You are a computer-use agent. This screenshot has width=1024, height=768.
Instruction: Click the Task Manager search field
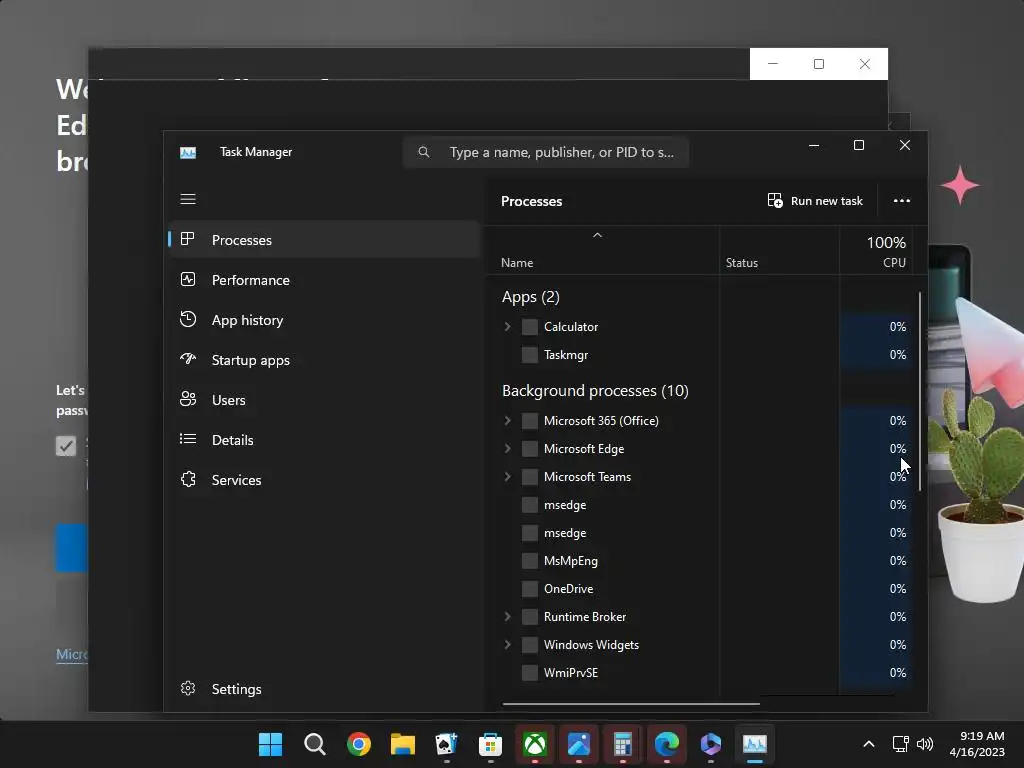(x=546, y=152)
